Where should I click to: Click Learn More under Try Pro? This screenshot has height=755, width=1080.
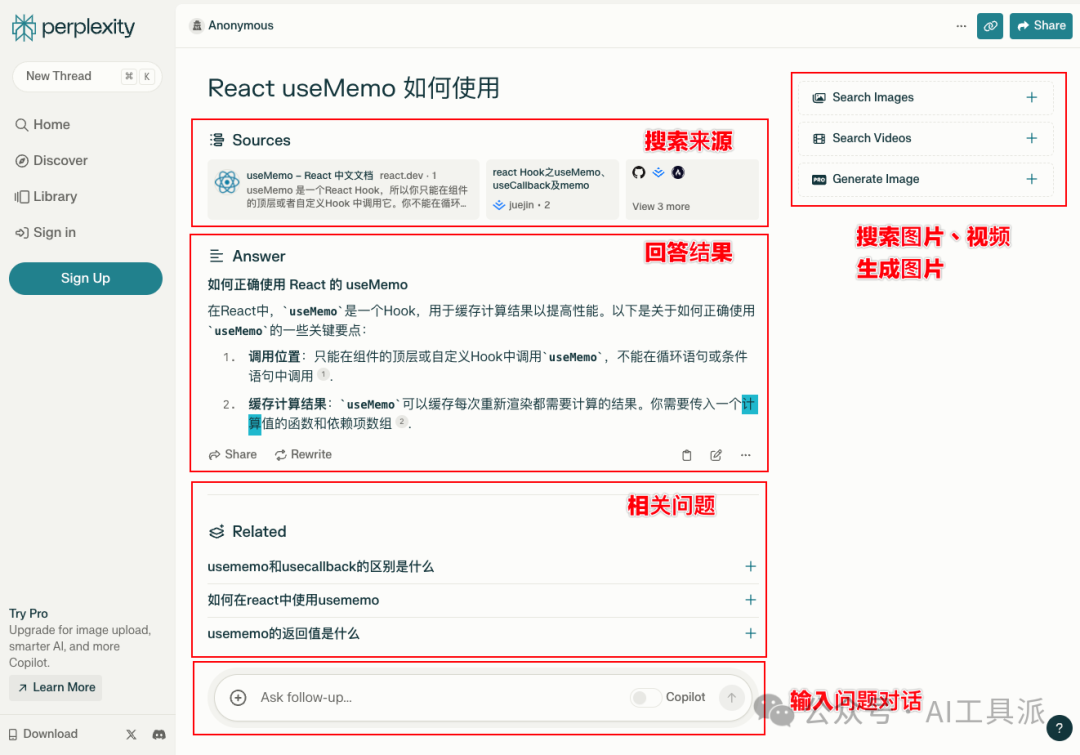coord(56,687)
